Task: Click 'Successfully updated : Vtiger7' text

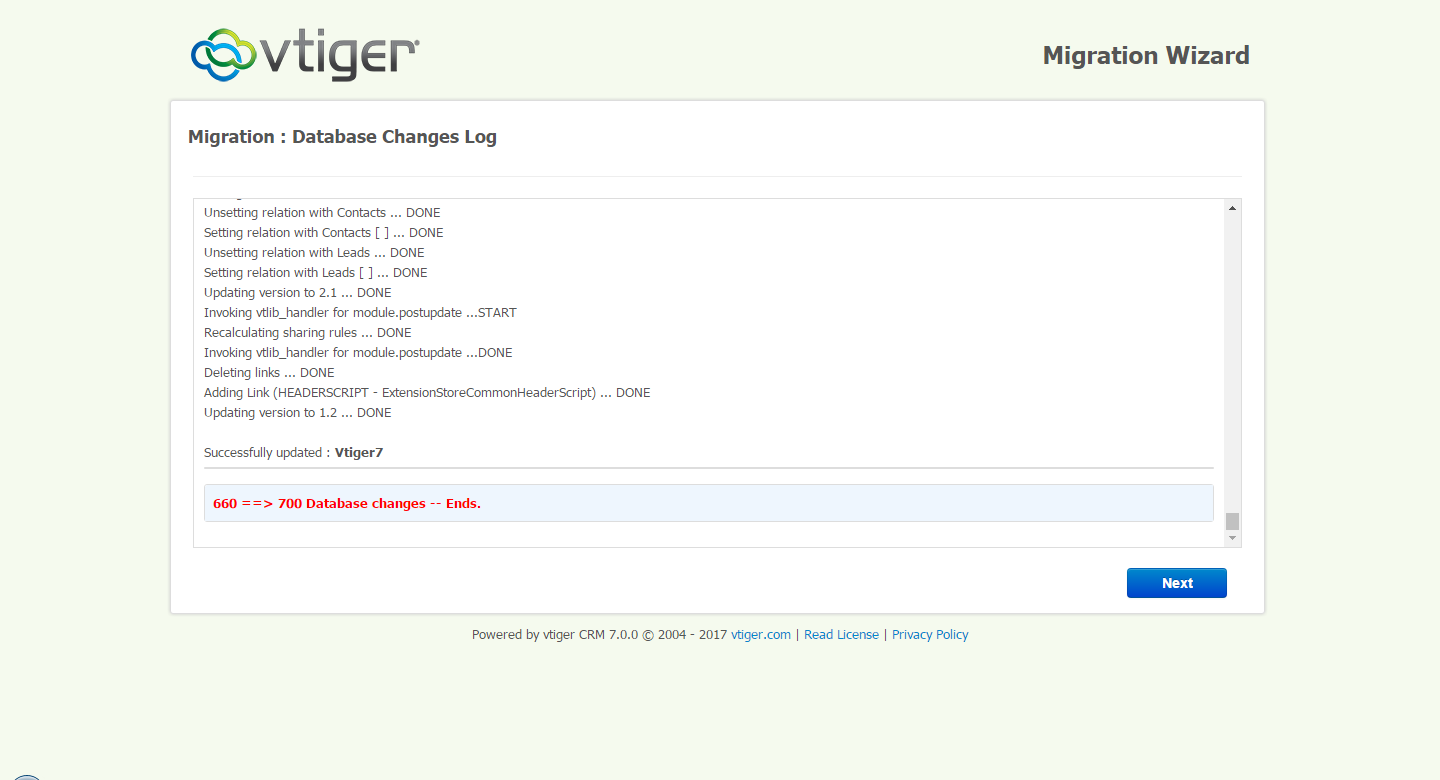Action: (293, 453)
